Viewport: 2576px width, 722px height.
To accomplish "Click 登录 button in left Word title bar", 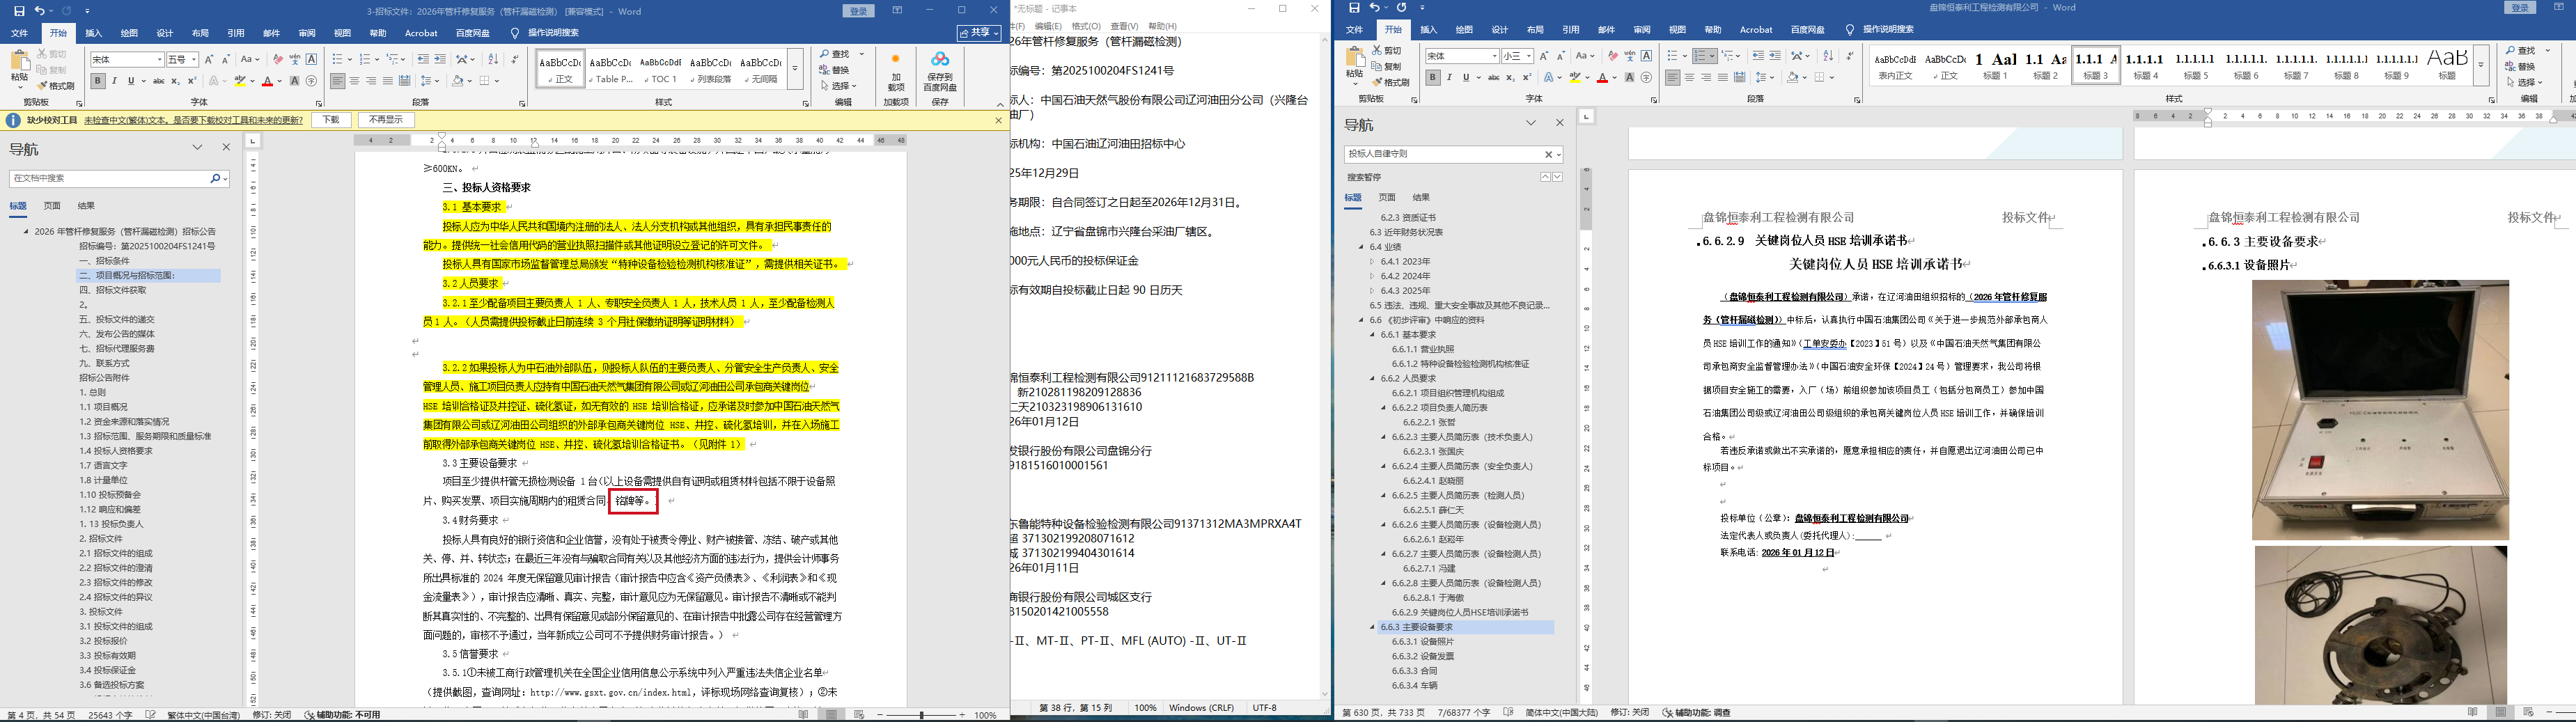I will click(x=859, y=11).
